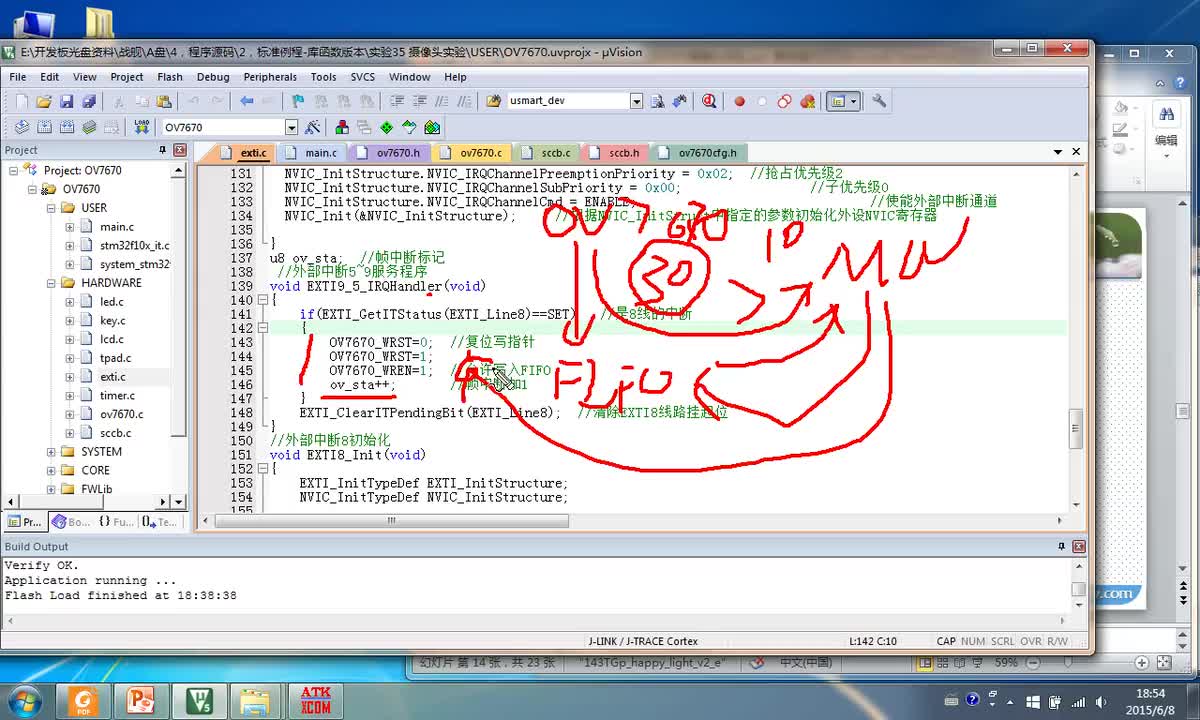Pin the Build Output panel
The image size is (1200, 720).
coord(1062,546)
